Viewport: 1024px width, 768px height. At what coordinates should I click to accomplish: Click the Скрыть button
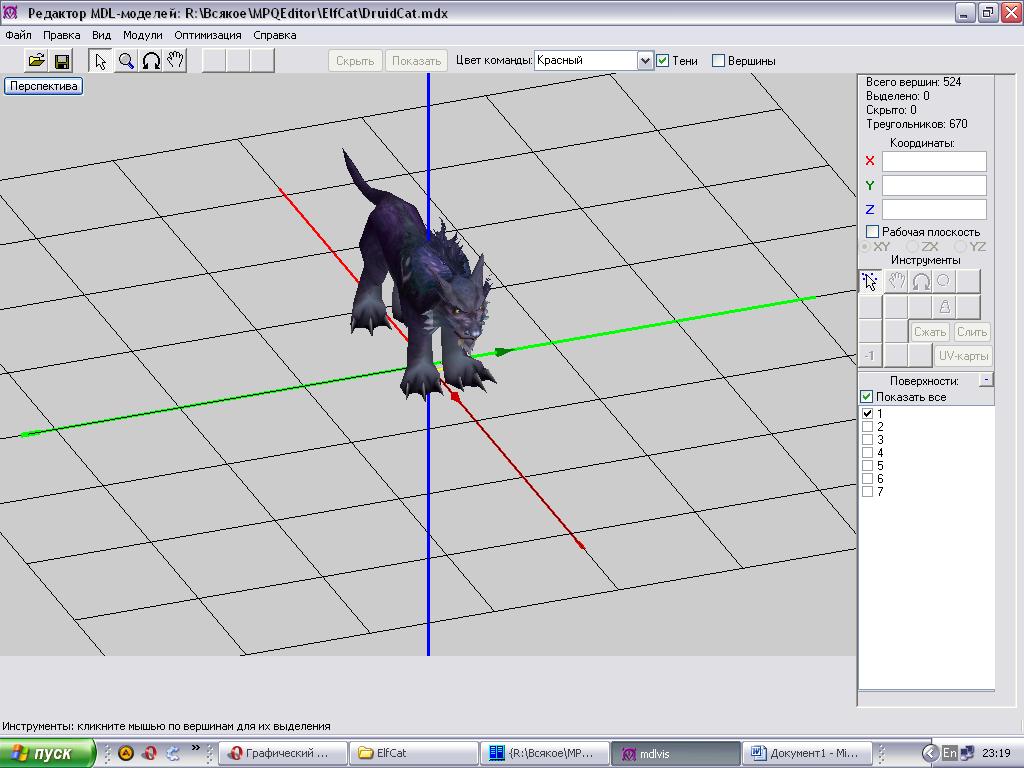355,61
